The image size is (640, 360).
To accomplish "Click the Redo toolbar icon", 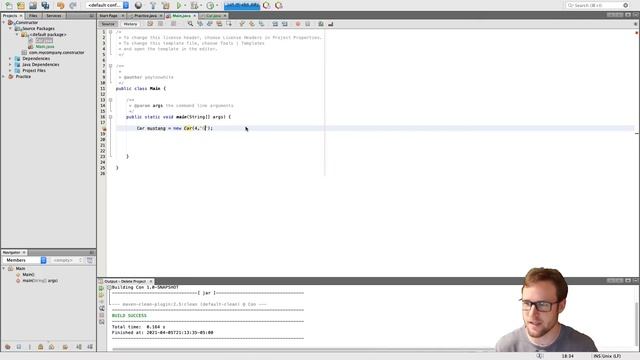I will tap(73, 5).
